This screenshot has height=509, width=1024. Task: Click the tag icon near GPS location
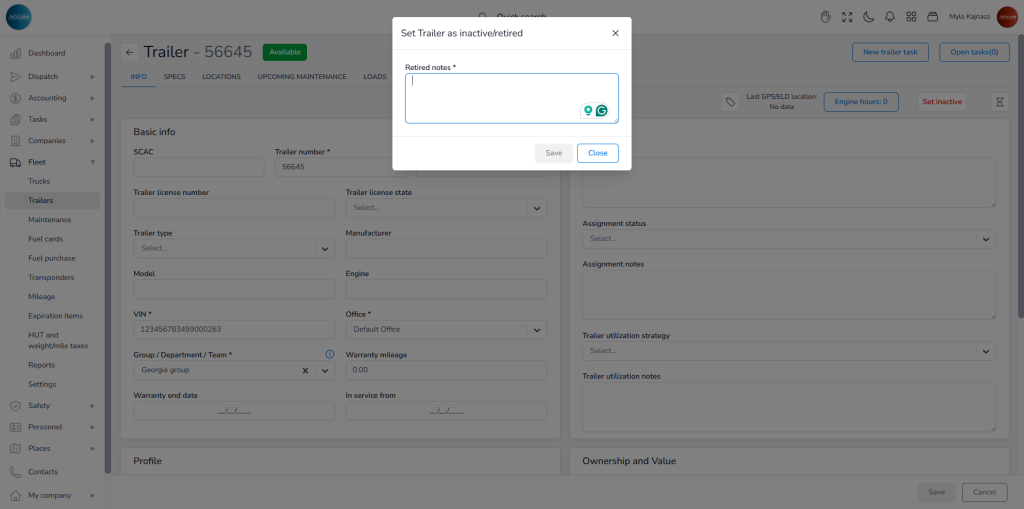730,102
